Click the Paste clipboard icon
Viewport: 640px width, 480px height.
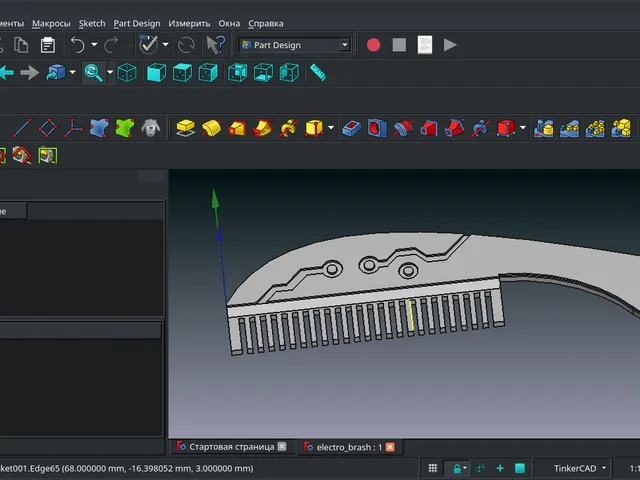coord(48,45)
